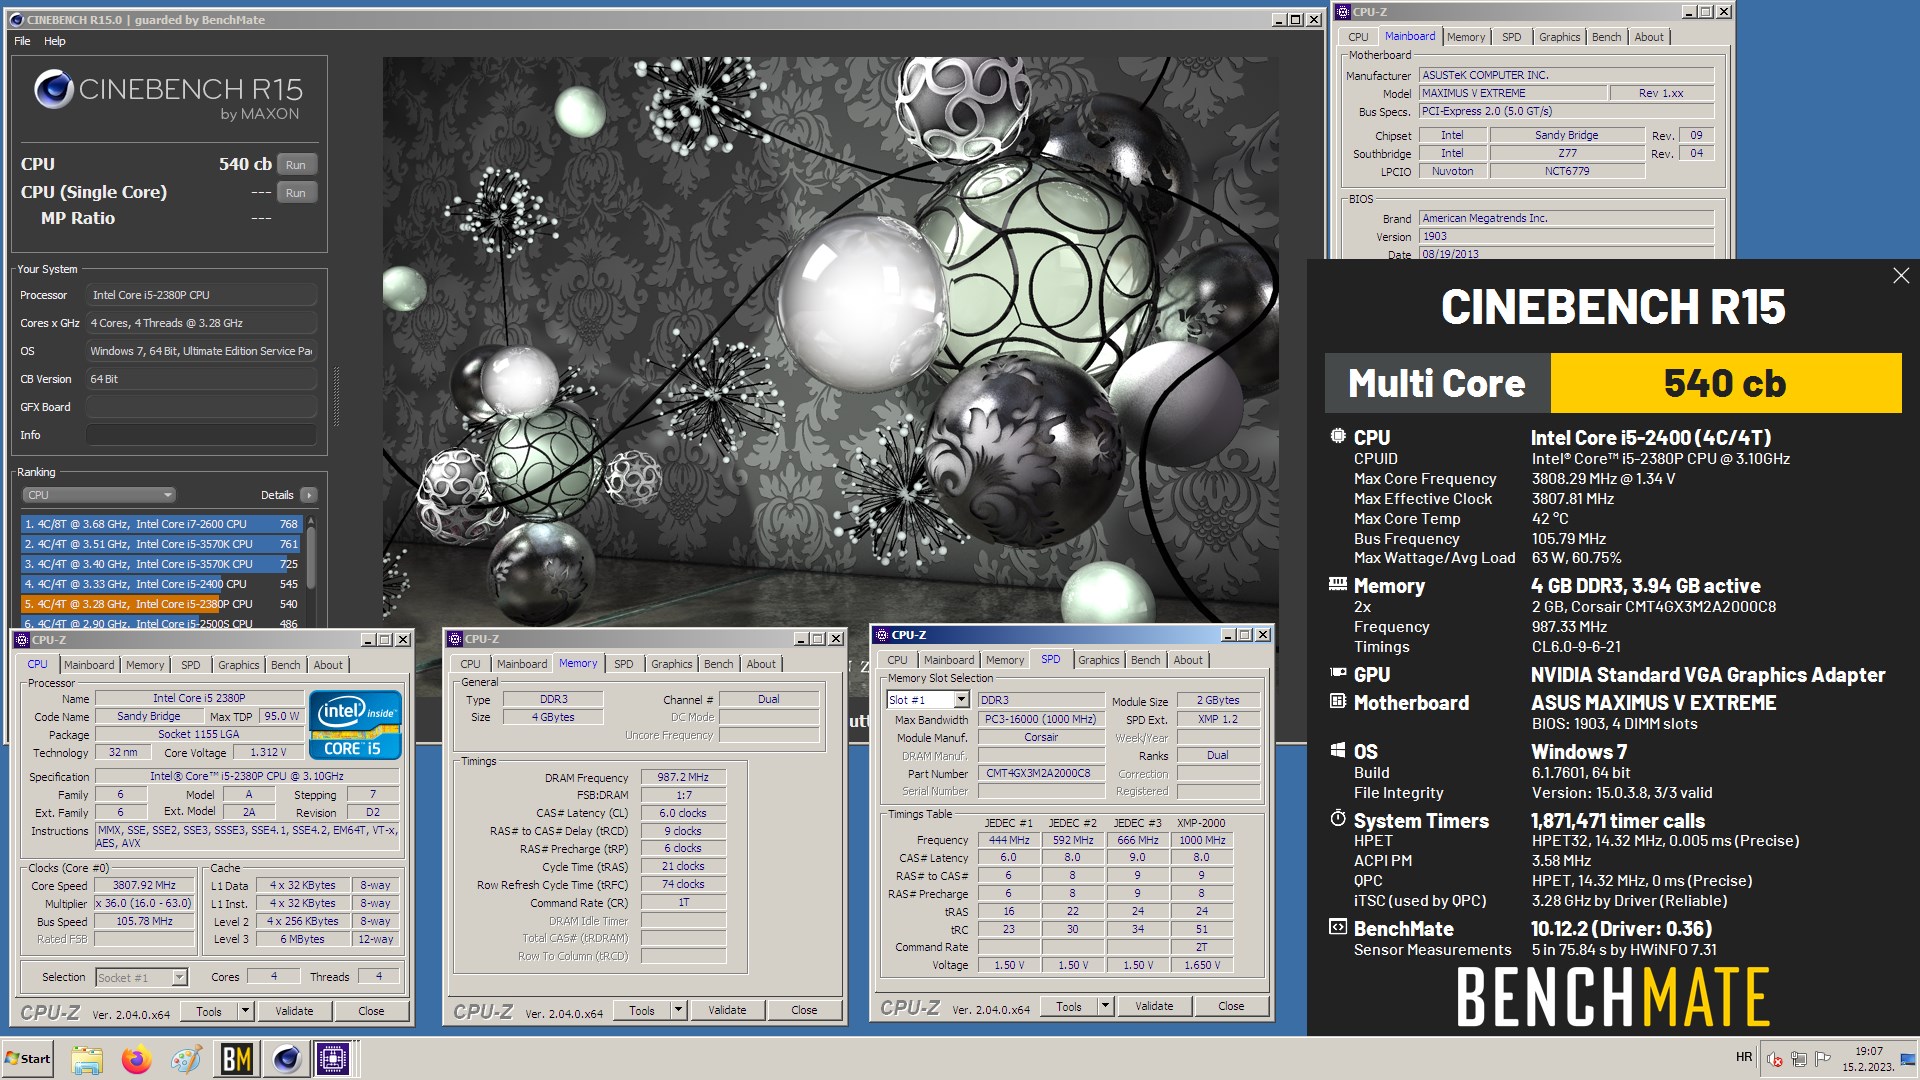Click Close in the CPU-Z Memory window
The image size is (1920, 1080).
(x=804, y=1010)
